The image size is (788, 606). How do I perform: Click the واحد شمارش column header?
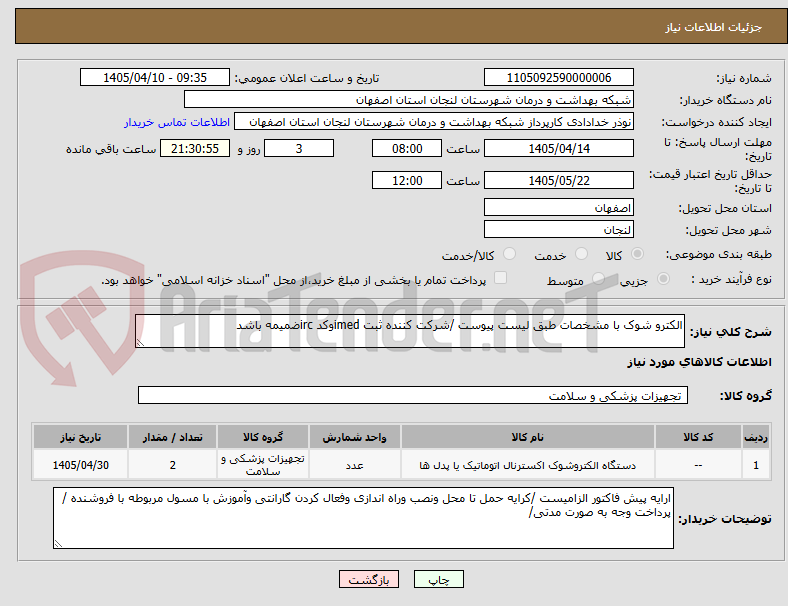click(x=354, y=437)
